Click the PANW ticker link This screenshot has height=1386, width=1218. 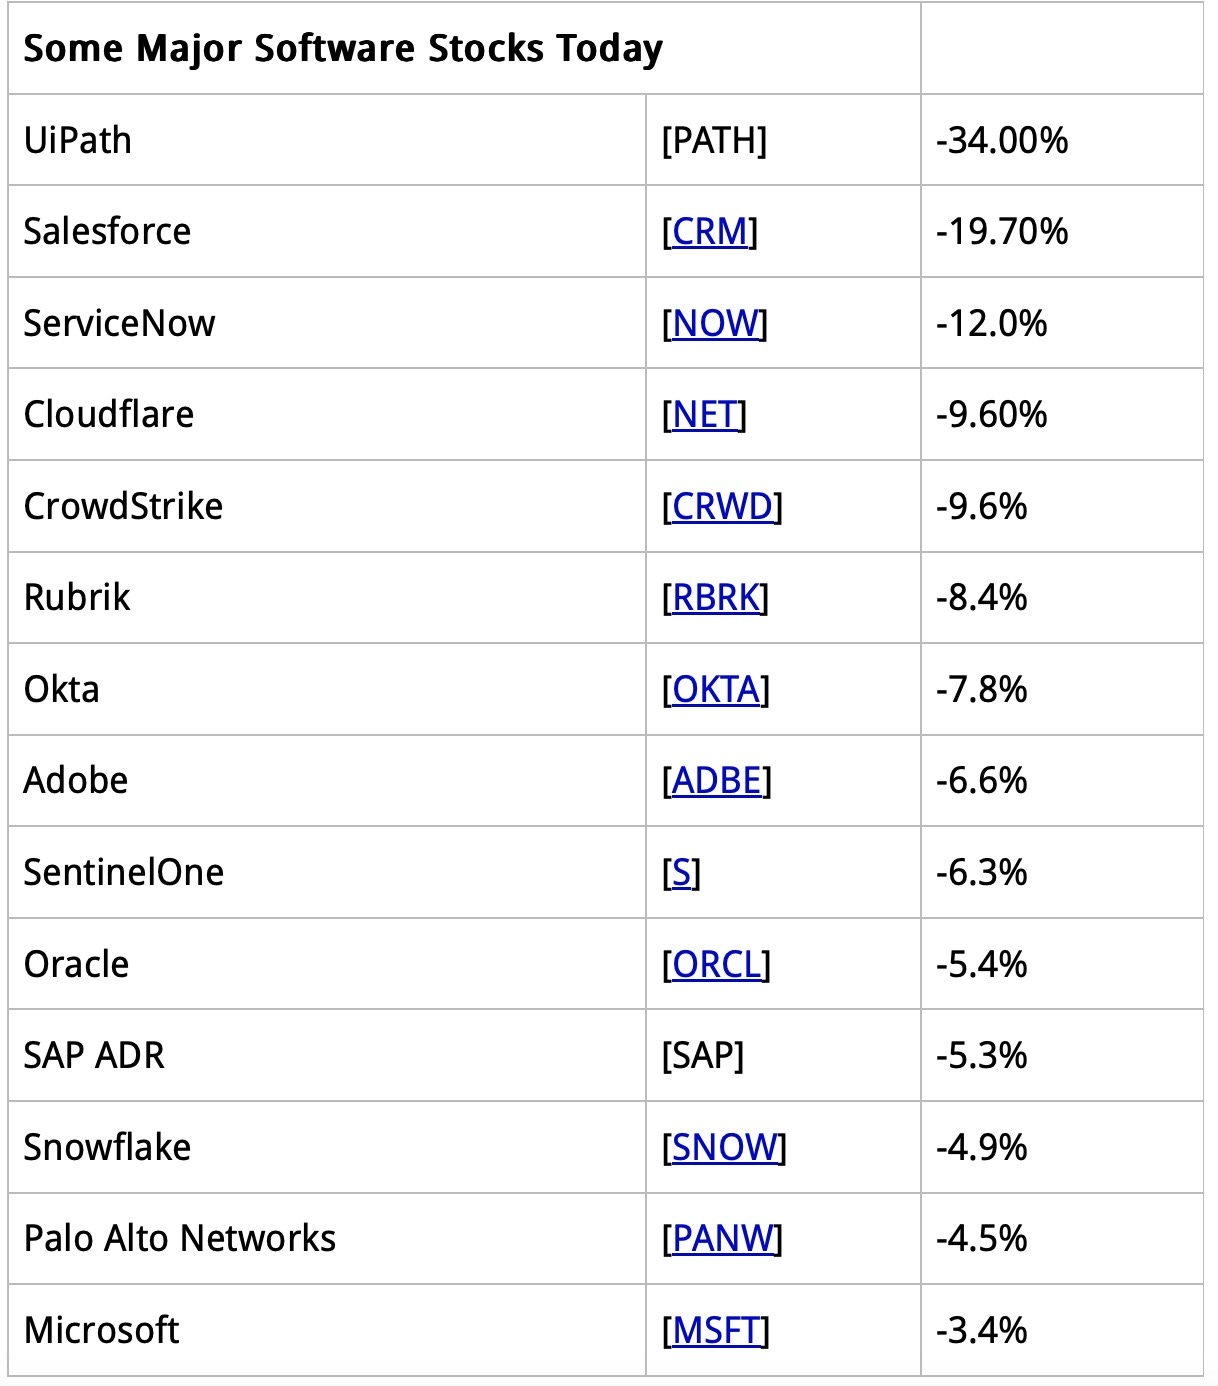(722, 1239)
